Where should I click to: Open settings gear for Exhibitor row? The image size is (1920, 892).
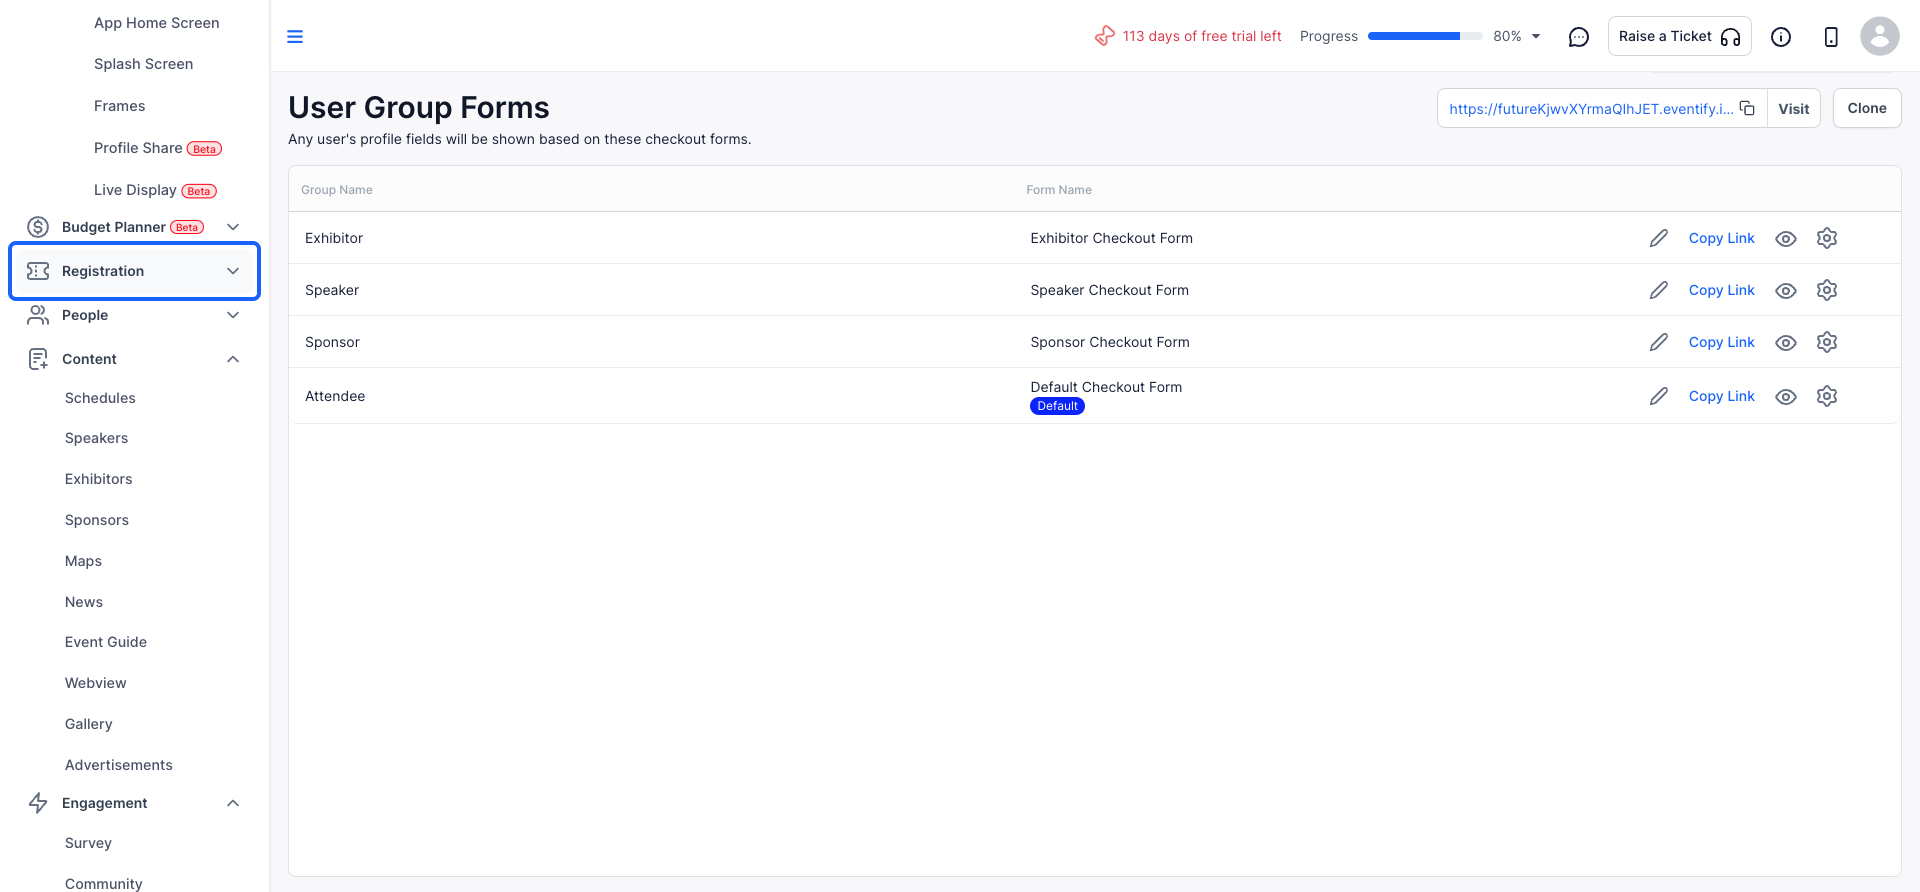(x=1827, y=238)
